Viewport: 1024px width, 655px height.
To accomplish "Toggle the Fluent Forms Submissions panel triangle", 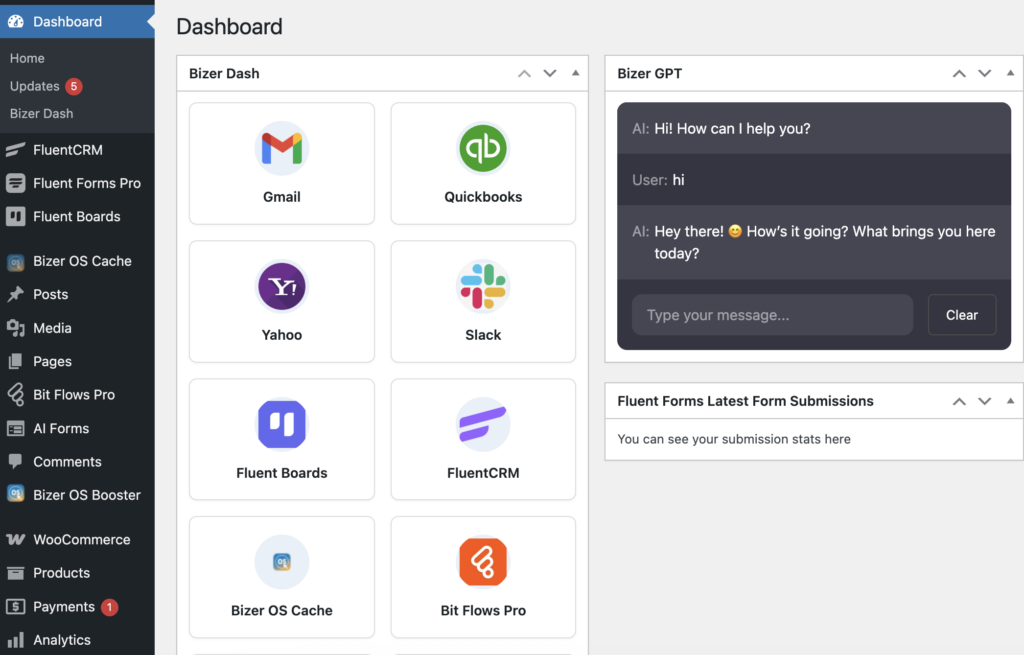I will point(1010,401).
